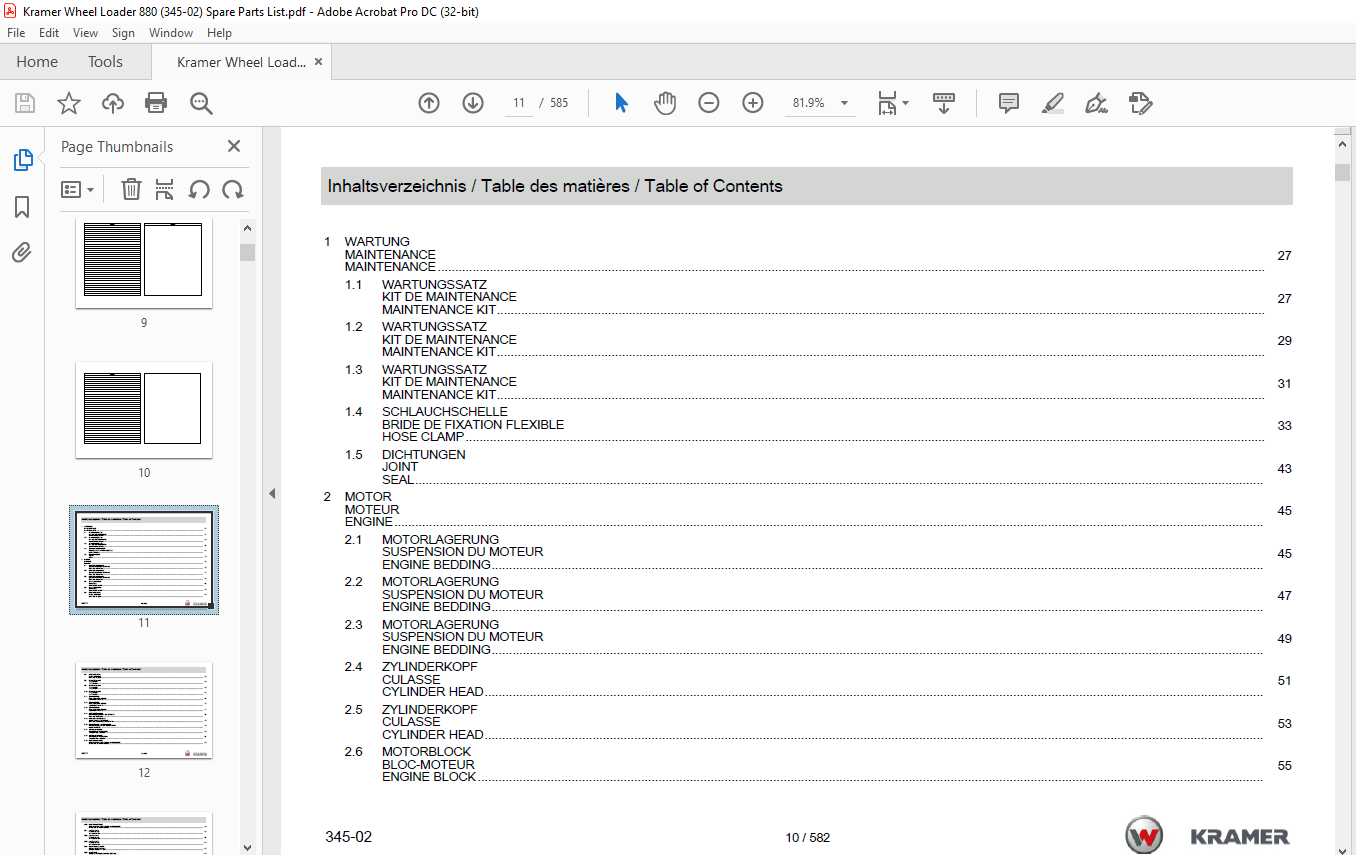
Task: Open the stamp tool icon
Action: pyautogui.click(x=1141, y=103)
